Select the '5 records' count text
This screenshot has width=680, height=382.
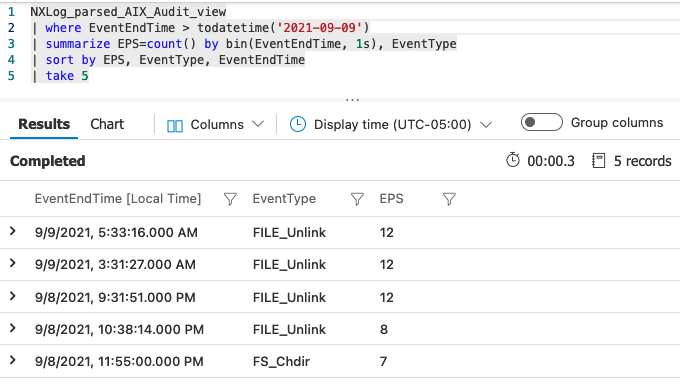click(x=642, y=161)
